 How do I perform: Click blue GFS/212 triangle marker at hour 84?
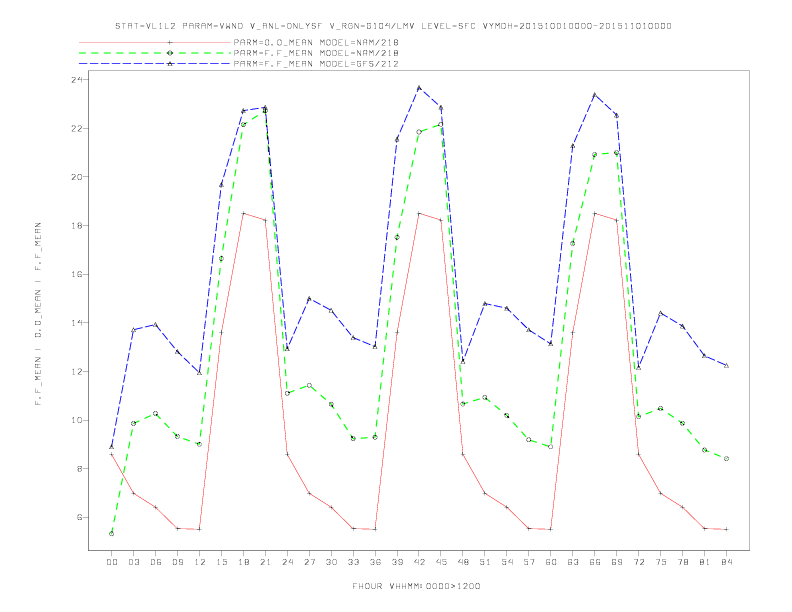(726, 366)
